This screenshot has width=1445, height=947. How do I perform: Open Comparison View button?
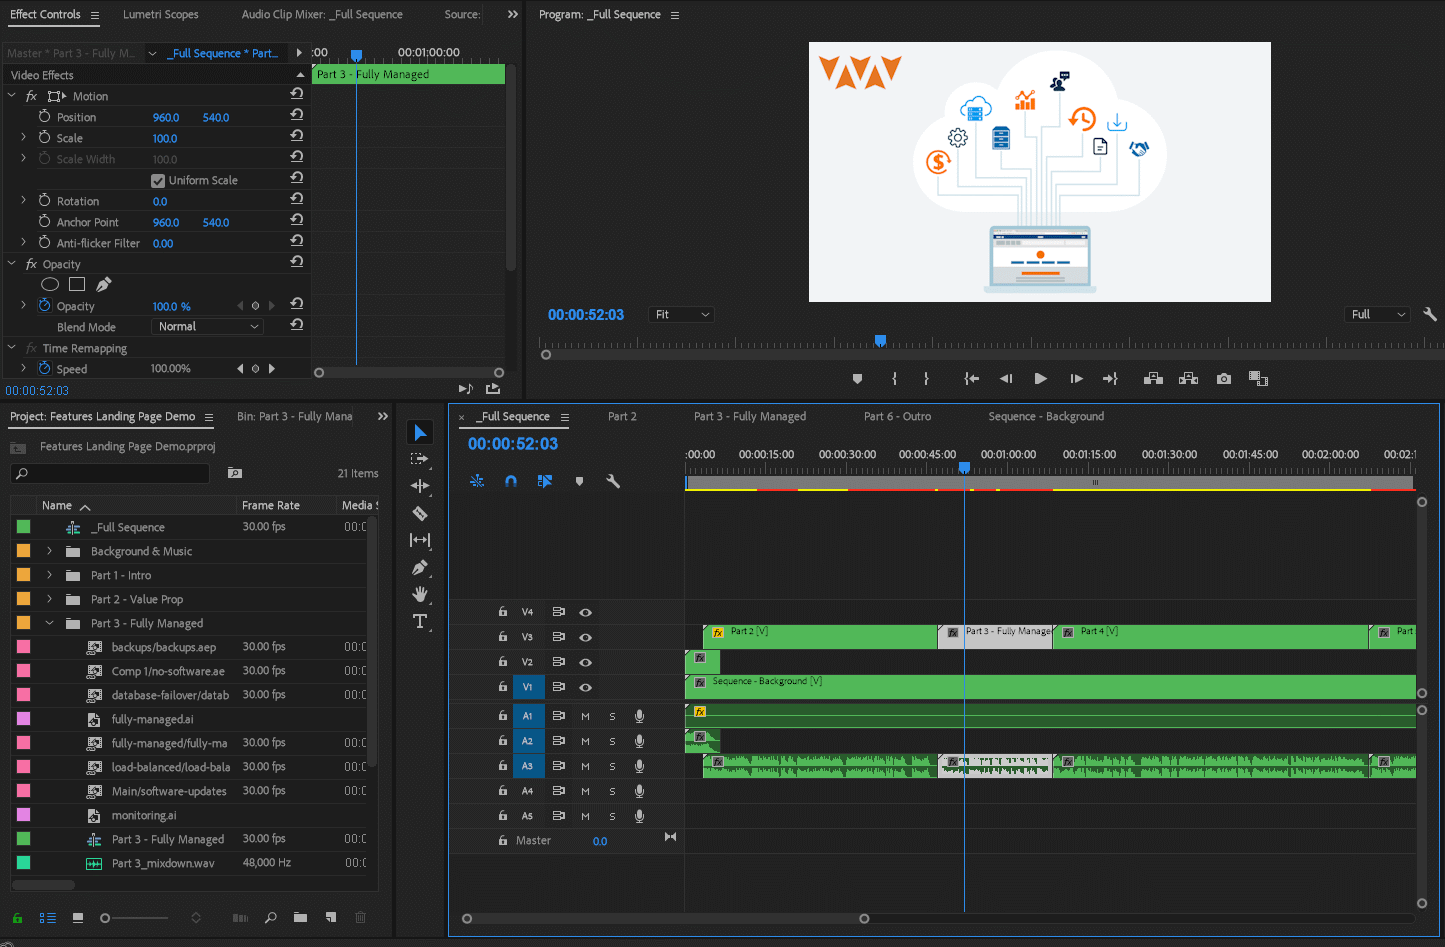pos(1258,379)
